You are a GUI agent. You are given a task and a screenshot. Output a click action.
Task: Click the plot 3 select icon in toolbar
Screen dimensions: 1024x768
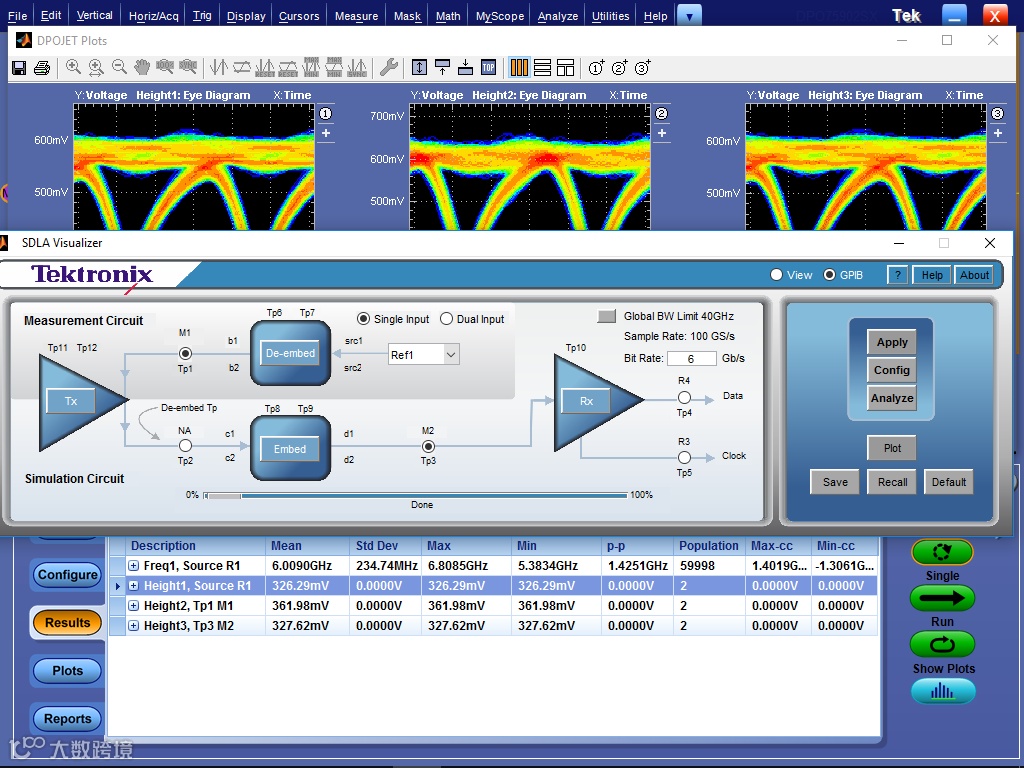tap(643, 67)
